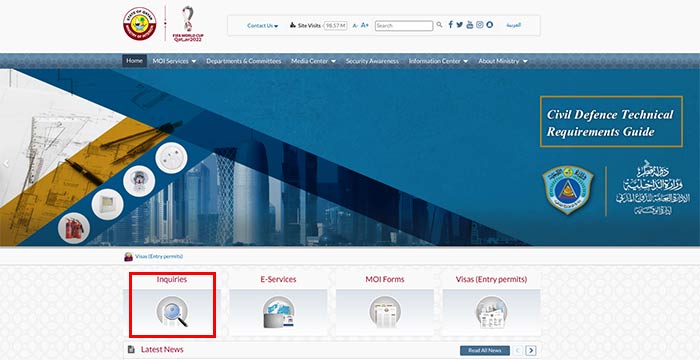Open the Instagram social link
700x360 pixels.
coord(479,25)
